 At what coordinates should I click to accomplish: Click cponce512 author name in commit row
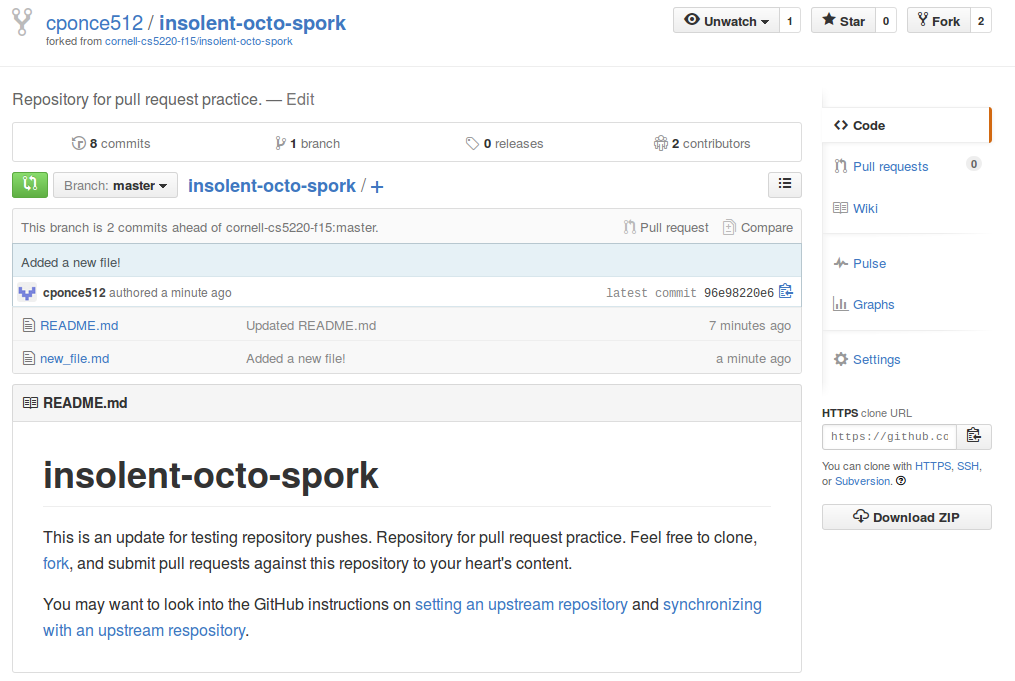[74, 293]
